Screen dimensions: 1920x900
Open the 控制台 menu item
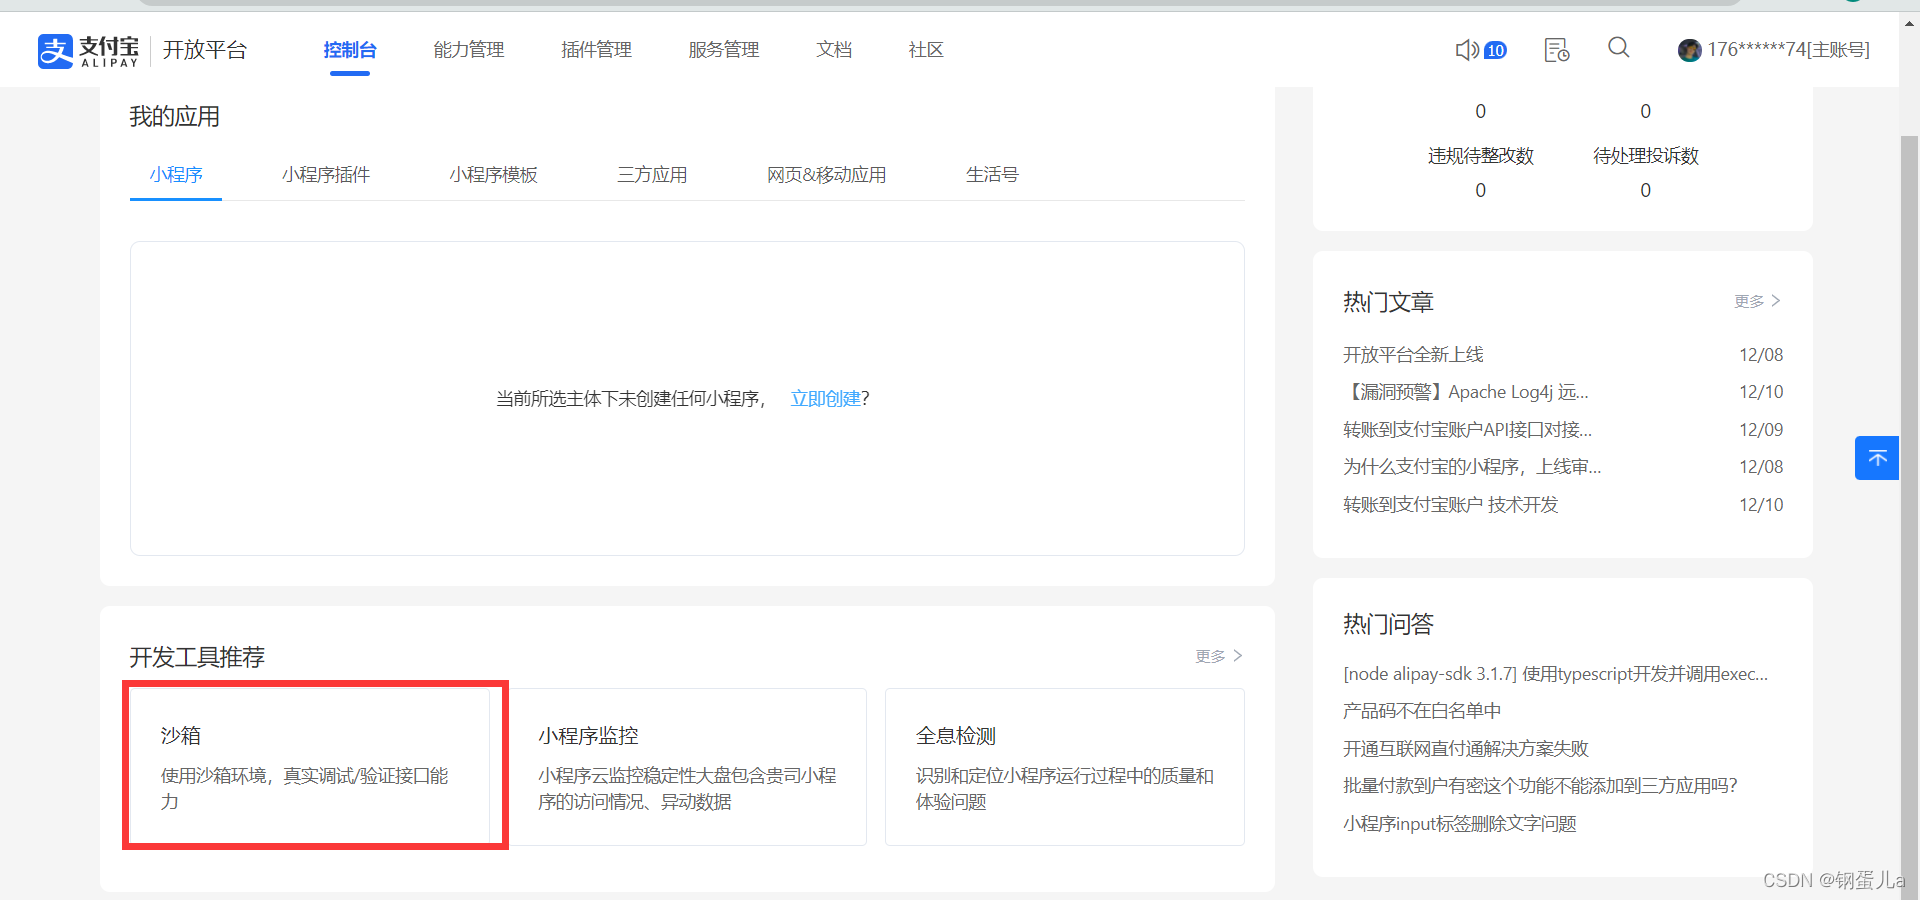point(350,50)
